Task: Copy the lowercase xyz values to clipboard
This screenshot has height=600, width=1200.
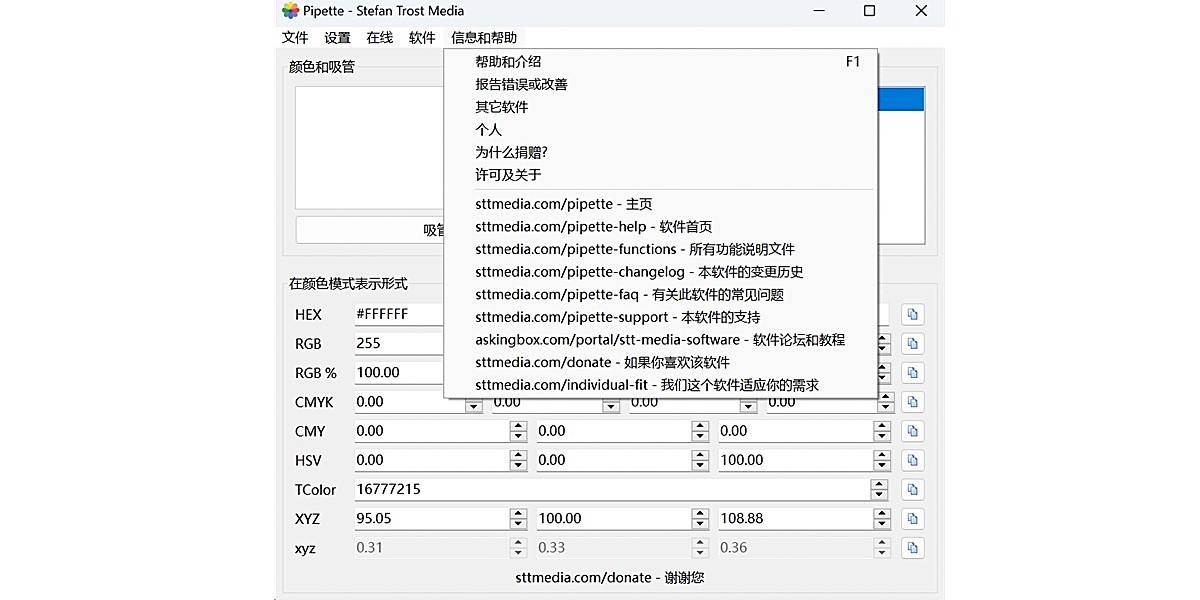Action: (x=911, y=547)
